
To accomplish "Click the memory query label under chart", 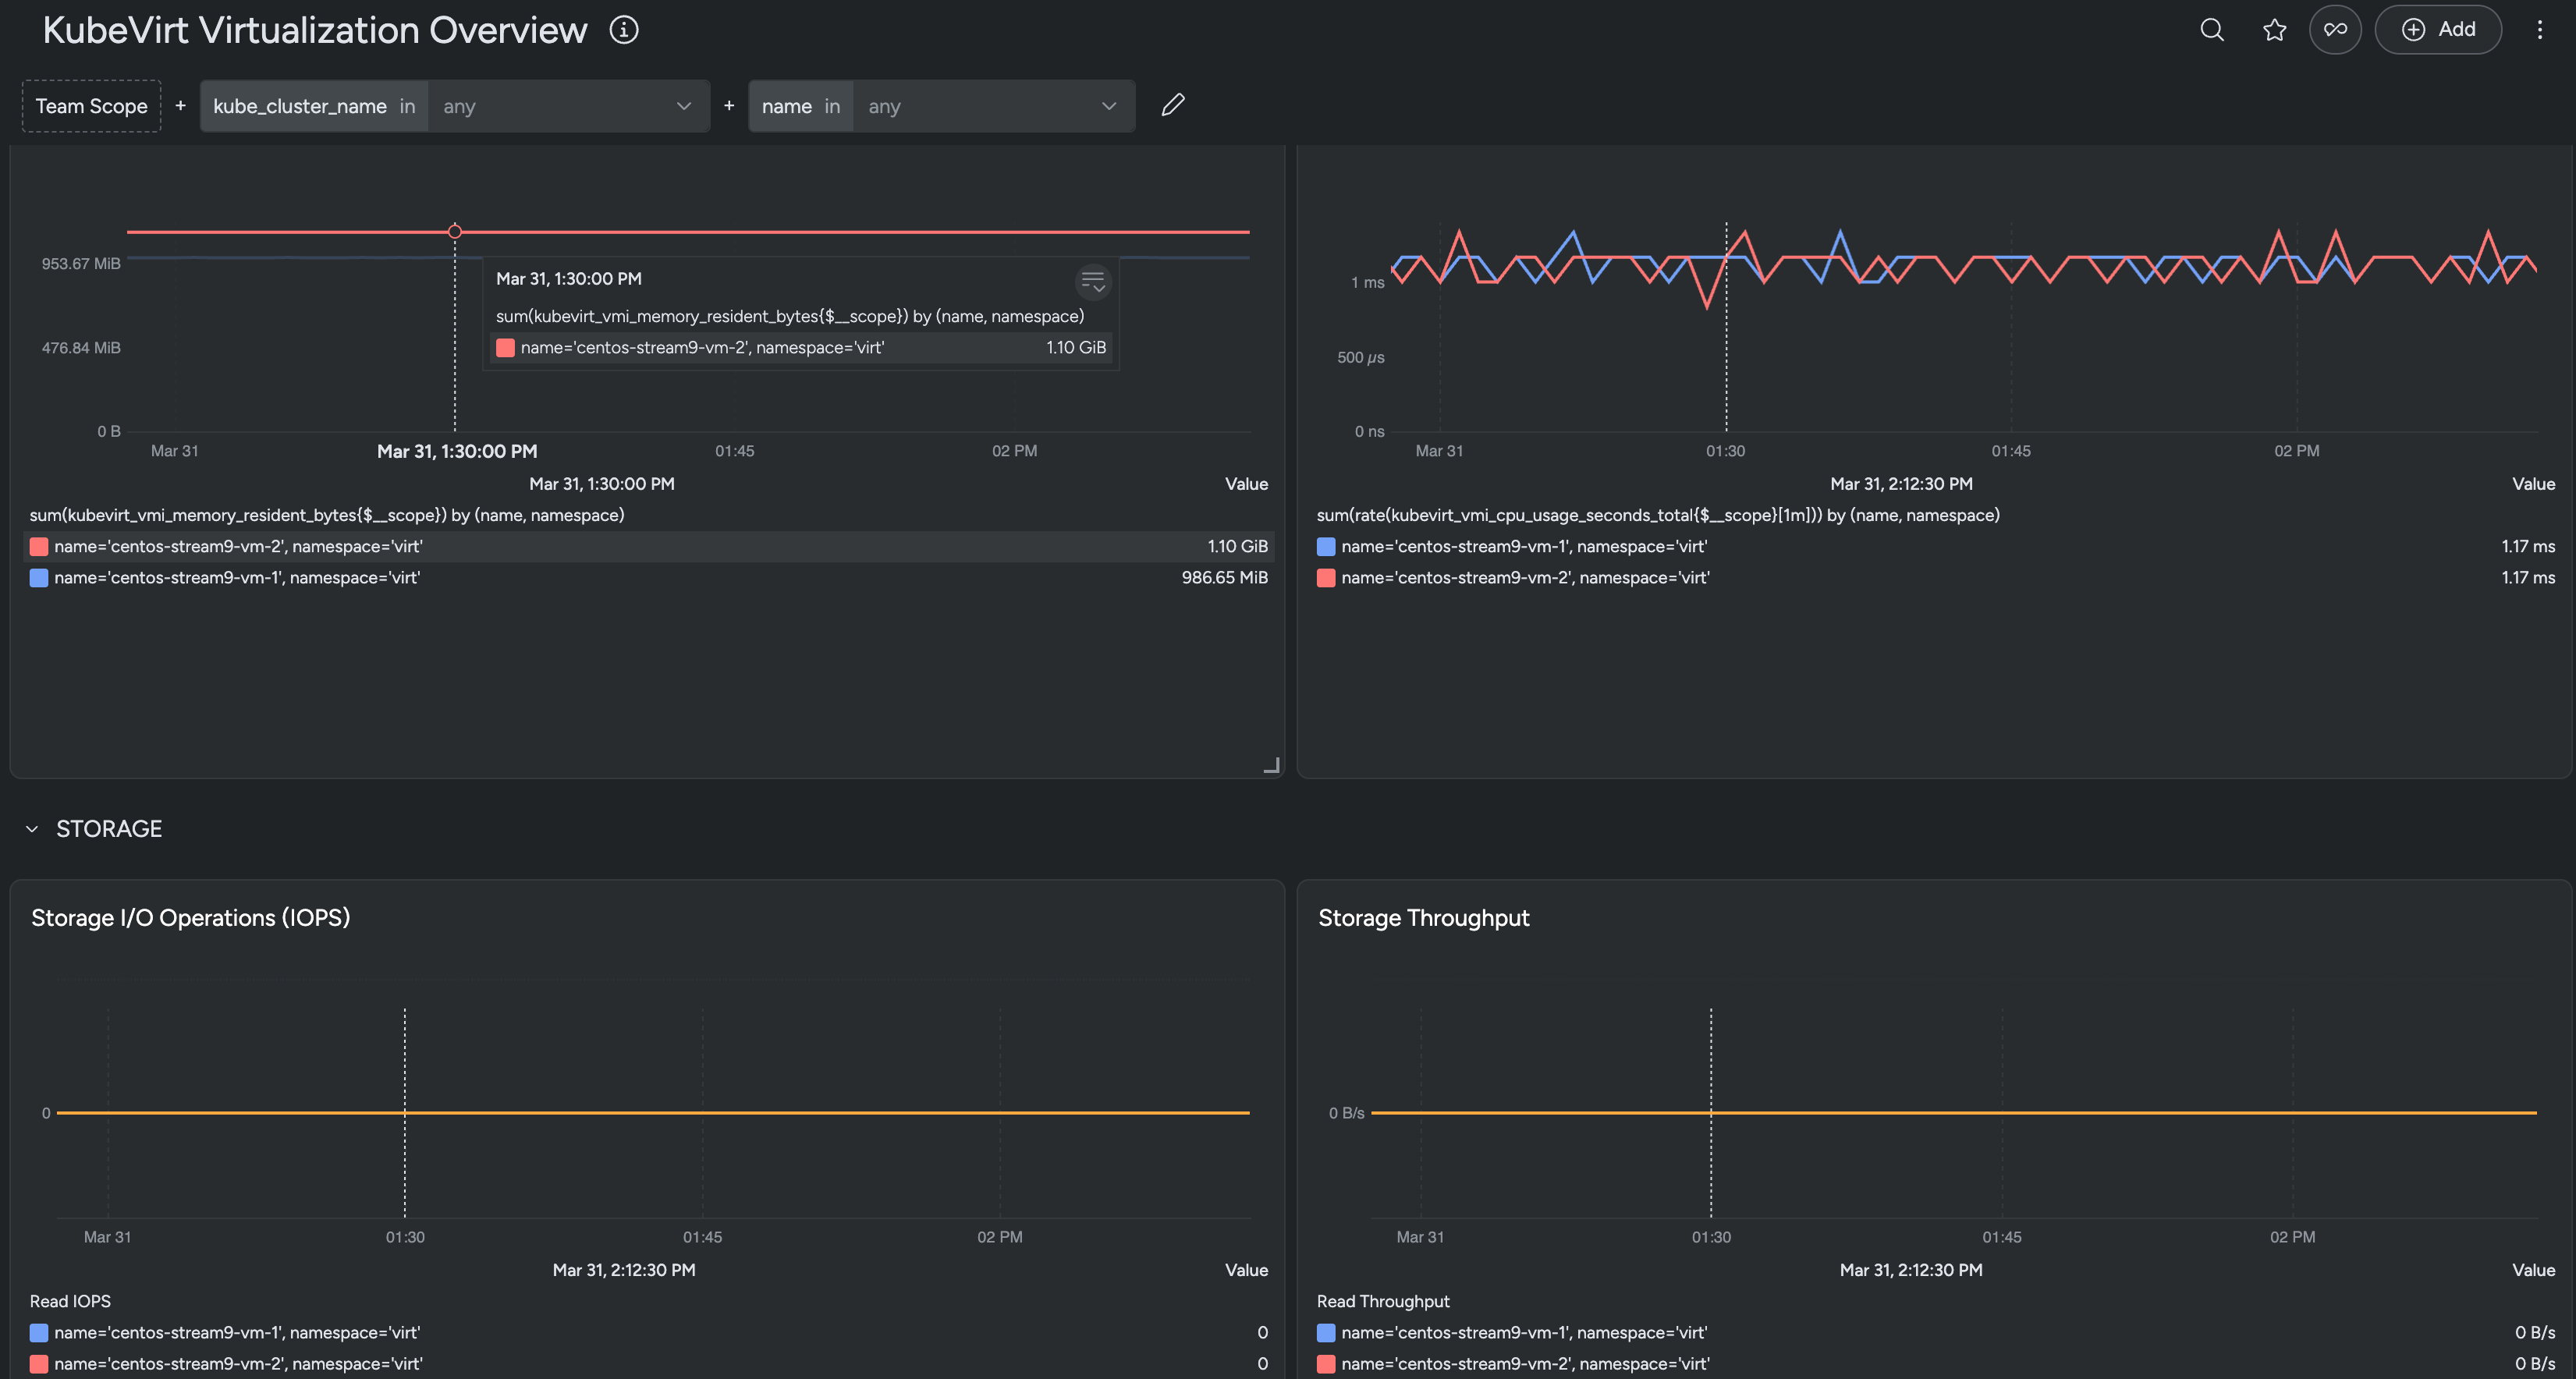I will [x=327, y=515].
